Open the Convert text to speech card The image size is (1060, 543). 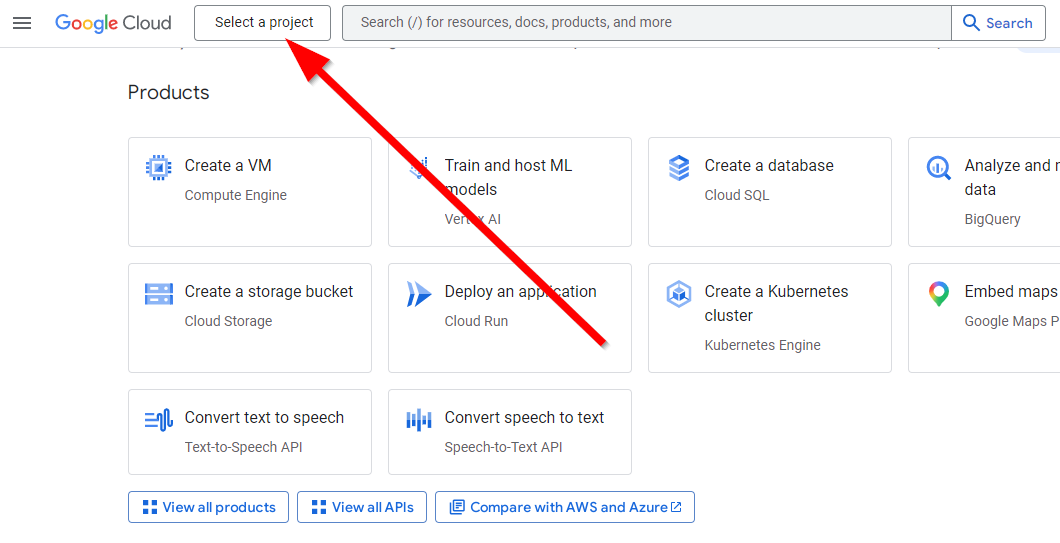[x=250, y=432]
